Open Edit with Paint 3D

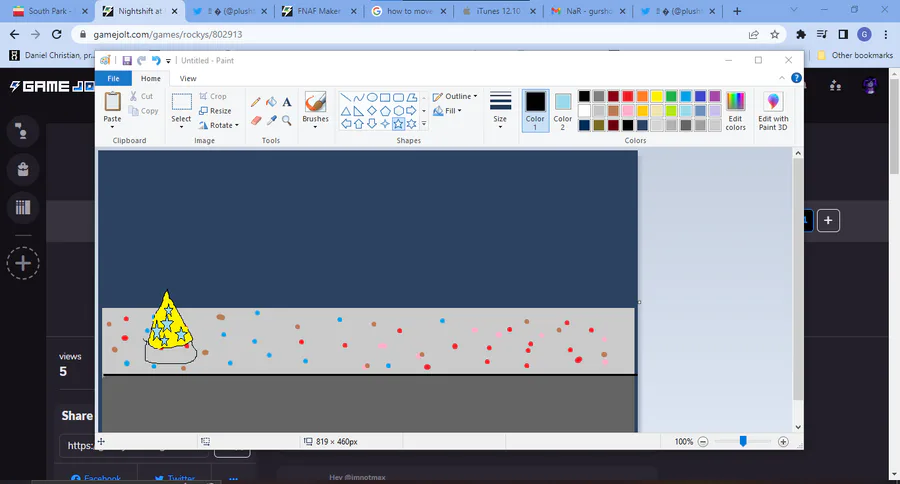click(773, 111)
